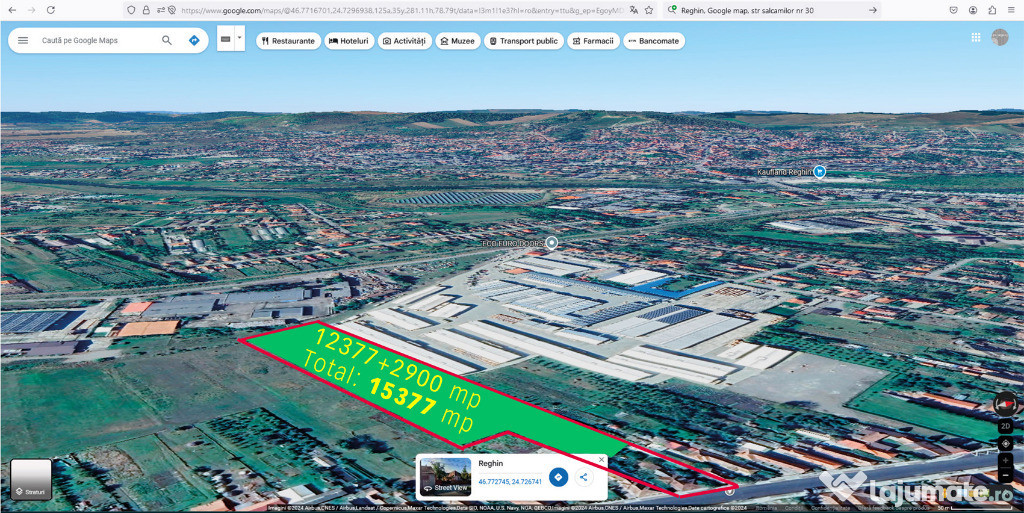Click directions button in Reghin card
Image resolution: width=1024 pixels, height=513 pixels.
click(558, 477)
